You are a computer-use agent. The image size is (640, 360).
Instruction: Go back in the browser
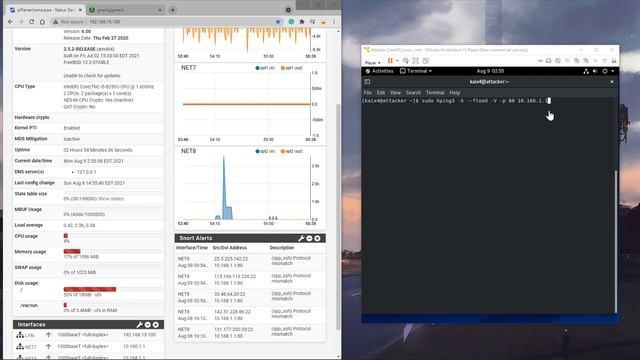pyautogui.click(x=11, y=22)
